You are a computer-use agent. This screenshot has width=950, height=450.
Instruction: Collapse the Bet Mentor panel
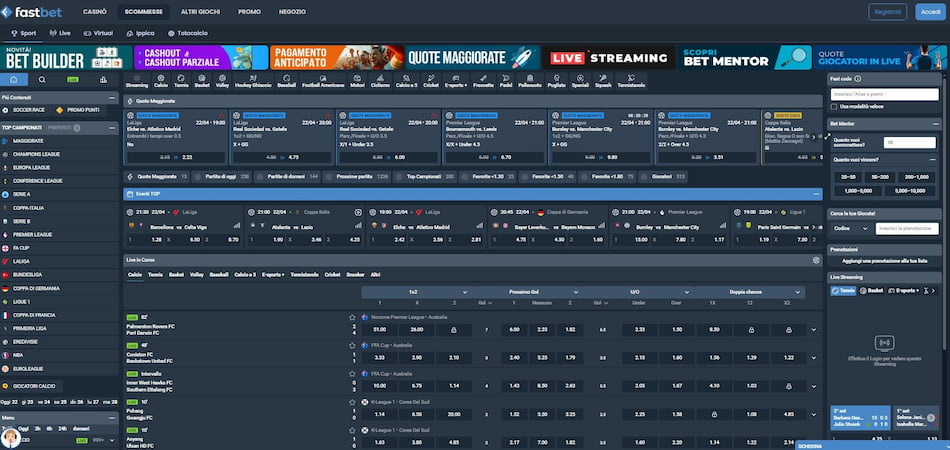coord(935,124)
